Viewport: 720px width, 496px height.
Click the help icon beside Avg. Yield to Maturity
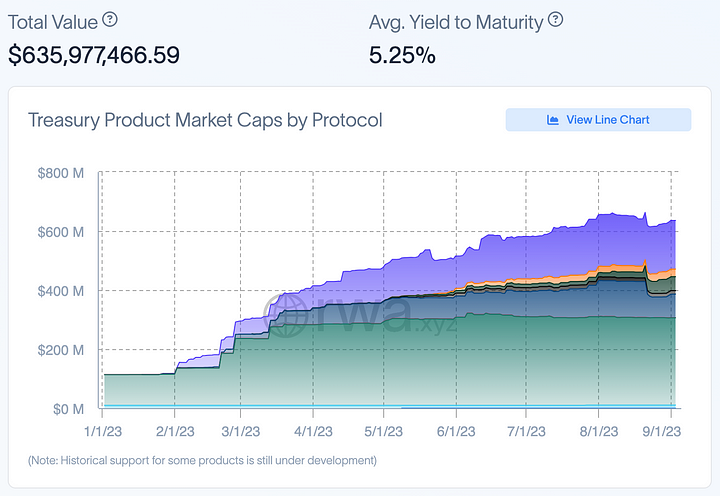[x=556, y=20]
